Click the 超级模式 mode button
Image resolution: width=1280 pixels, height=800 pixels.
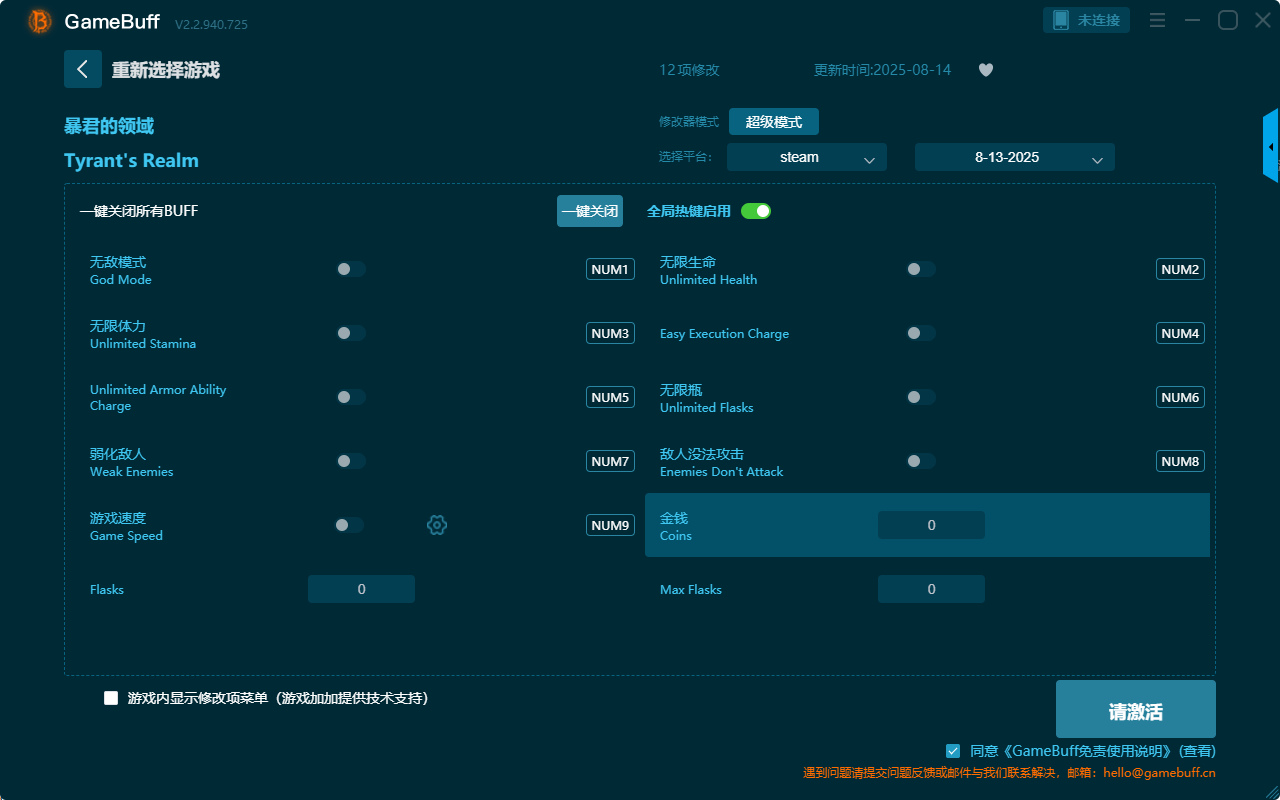click(x=774, y=122)
